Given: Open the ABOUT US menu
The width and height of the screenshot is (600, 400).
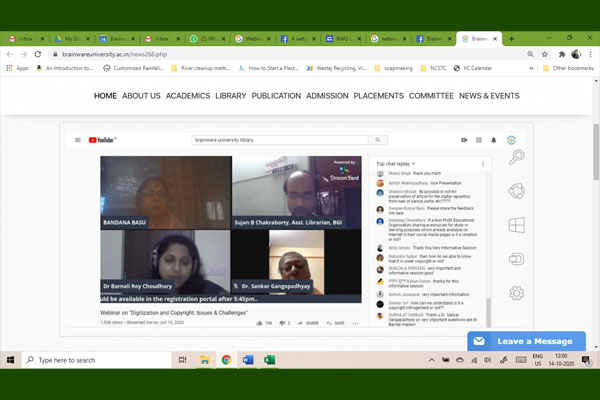Looking at the screenshot, I should 141,96.
